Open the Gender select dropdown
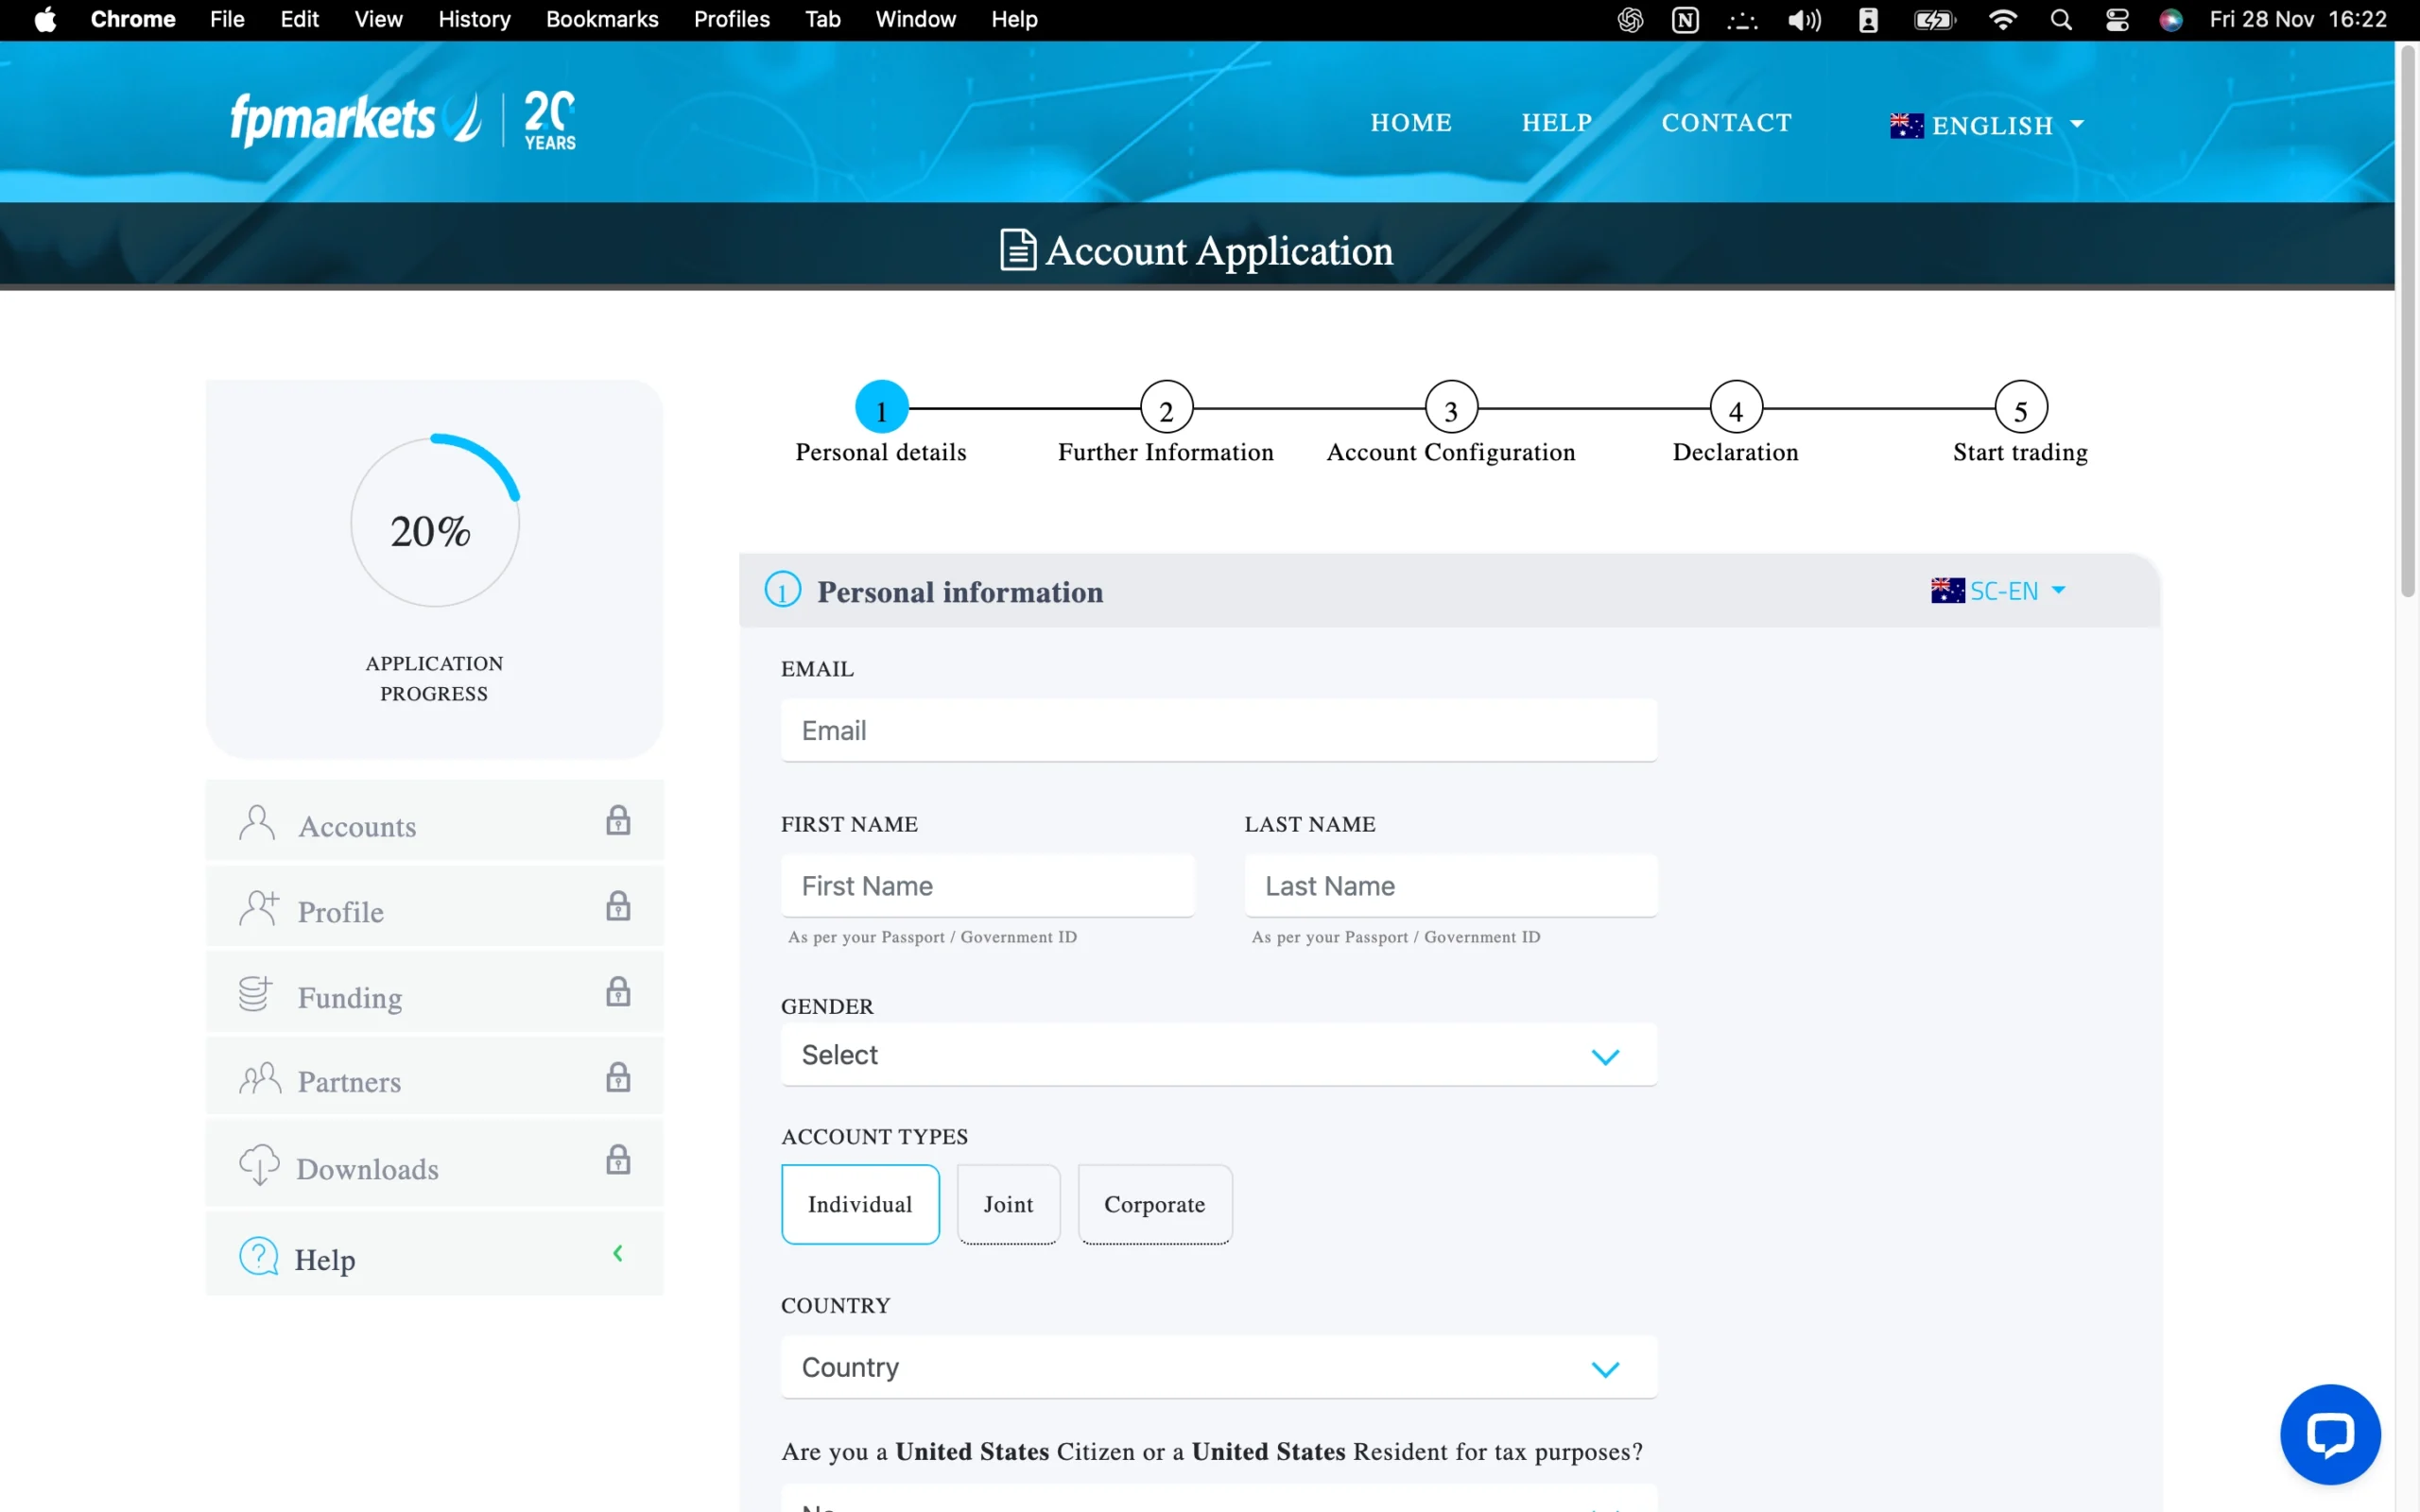 pyautogui.click(x=1218, y=1055)
